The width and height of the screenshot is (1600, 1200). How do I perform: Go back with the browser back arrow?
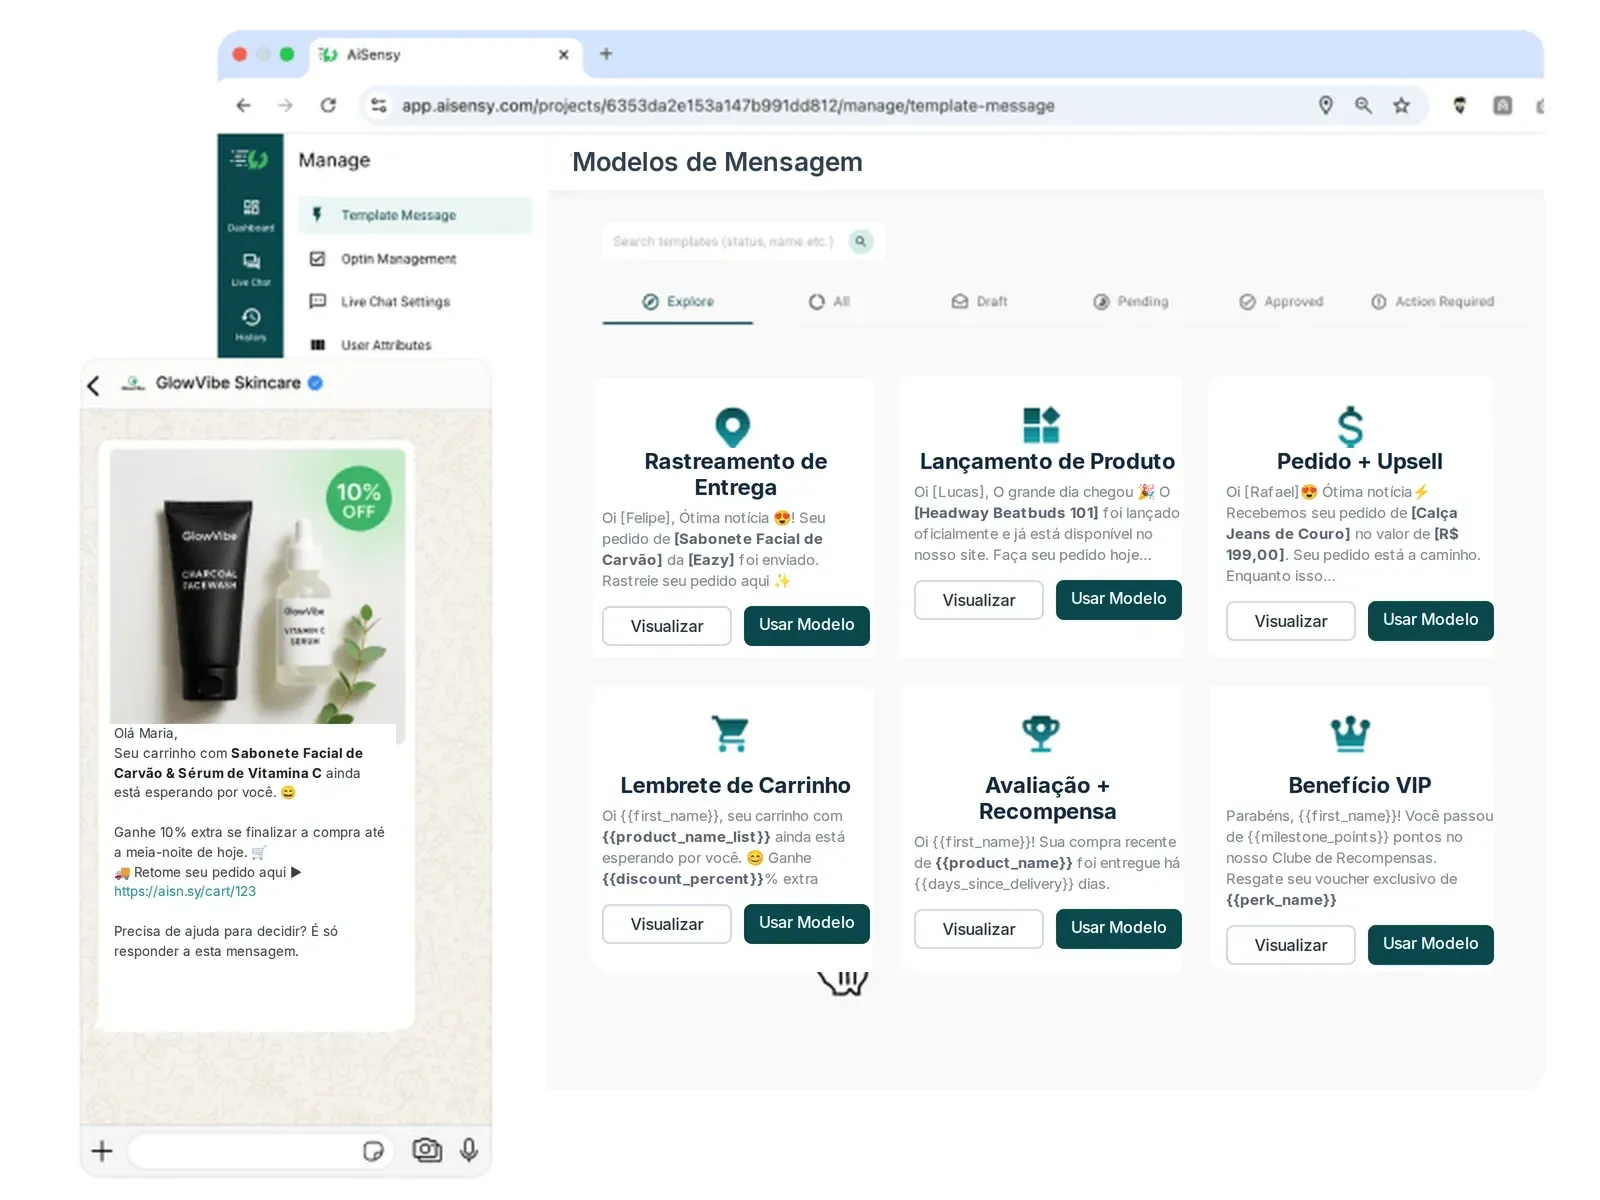243,105
